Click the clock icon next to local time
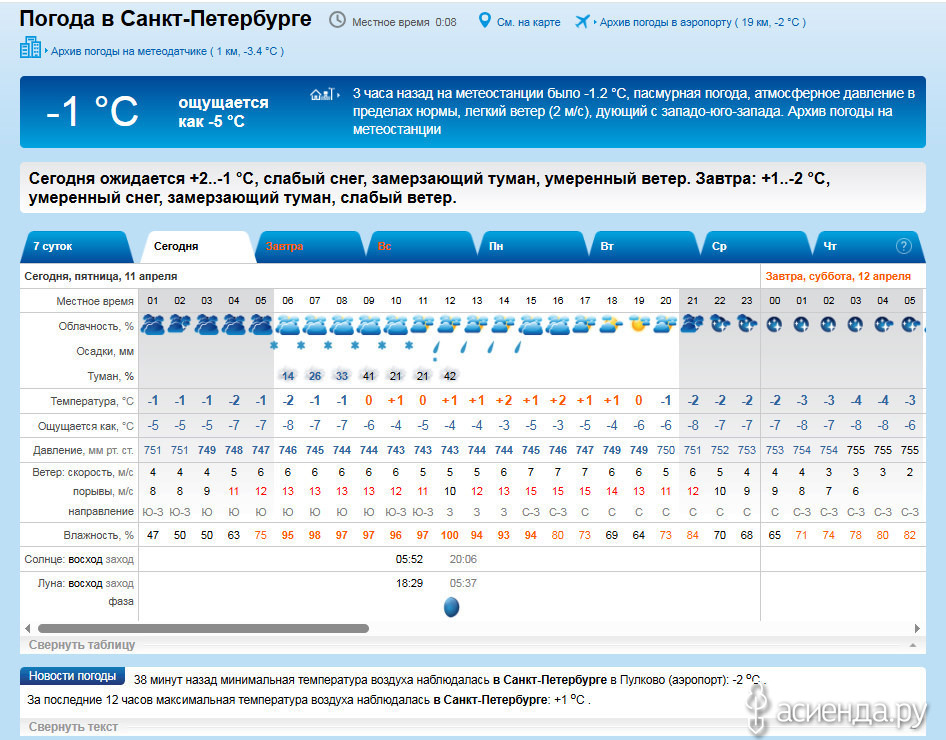This screenshot has width=946, height=740. pos(337,21)
